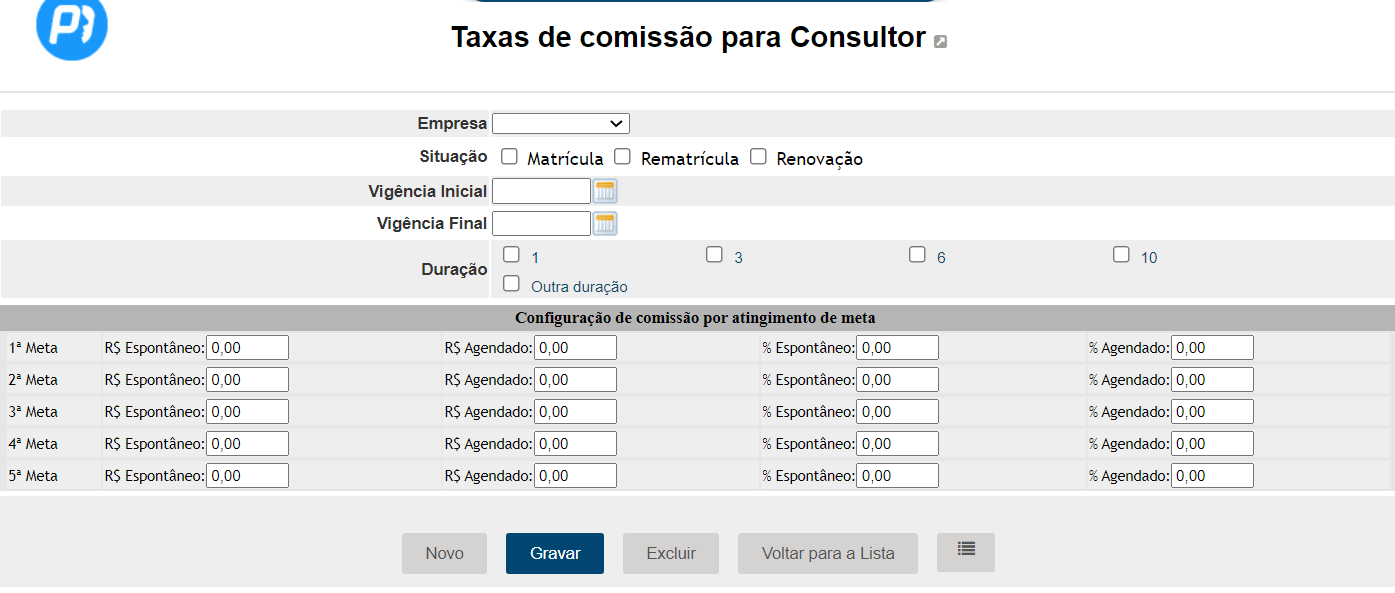
Task: Check the Matrícula checkbox
Action: [510, 157]
